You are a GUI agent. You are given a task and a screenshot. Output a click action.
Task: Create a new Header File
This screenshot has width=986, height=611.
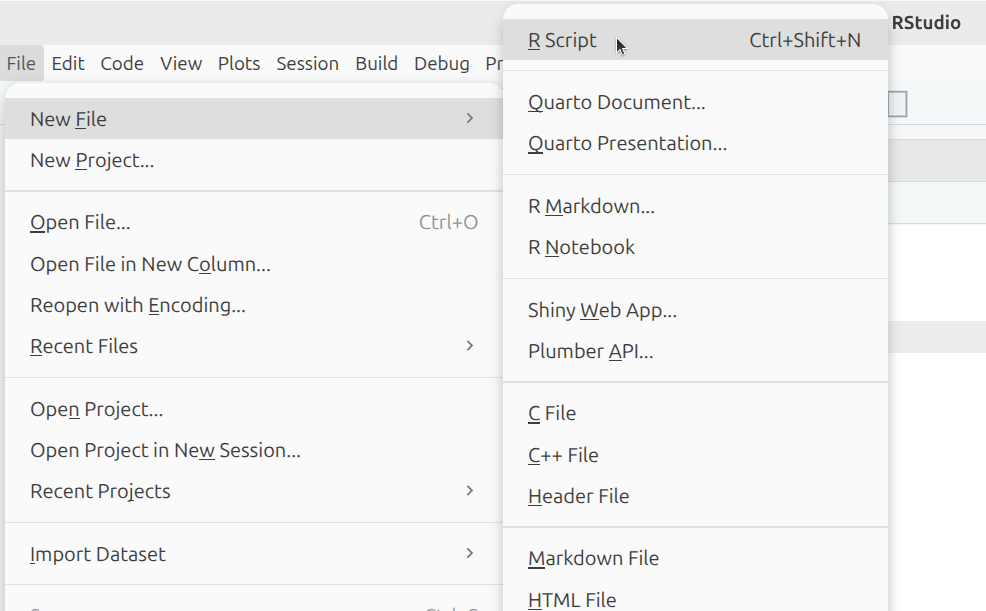(x=695, y=496)
